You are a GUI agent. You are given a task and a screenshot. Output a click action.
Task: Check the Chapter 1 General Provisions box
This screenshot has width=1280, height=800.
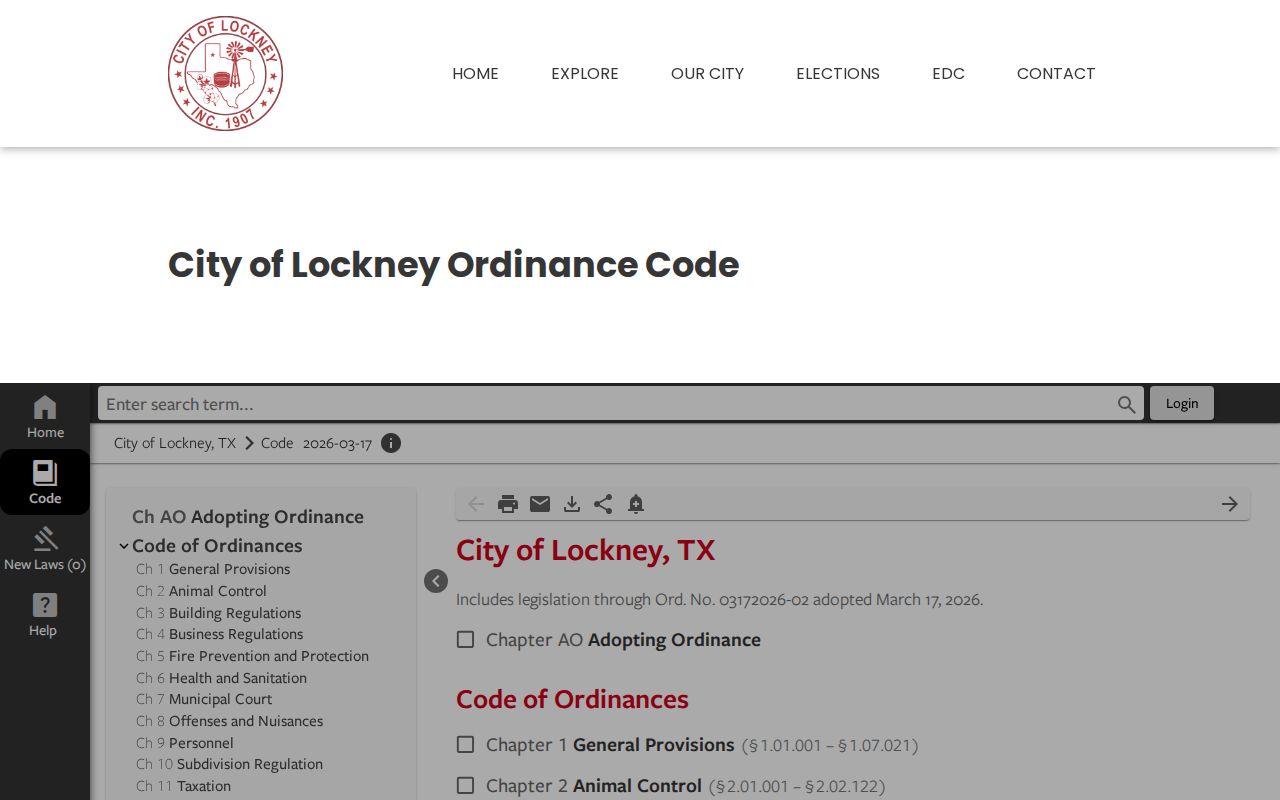[x=466, y=744]
